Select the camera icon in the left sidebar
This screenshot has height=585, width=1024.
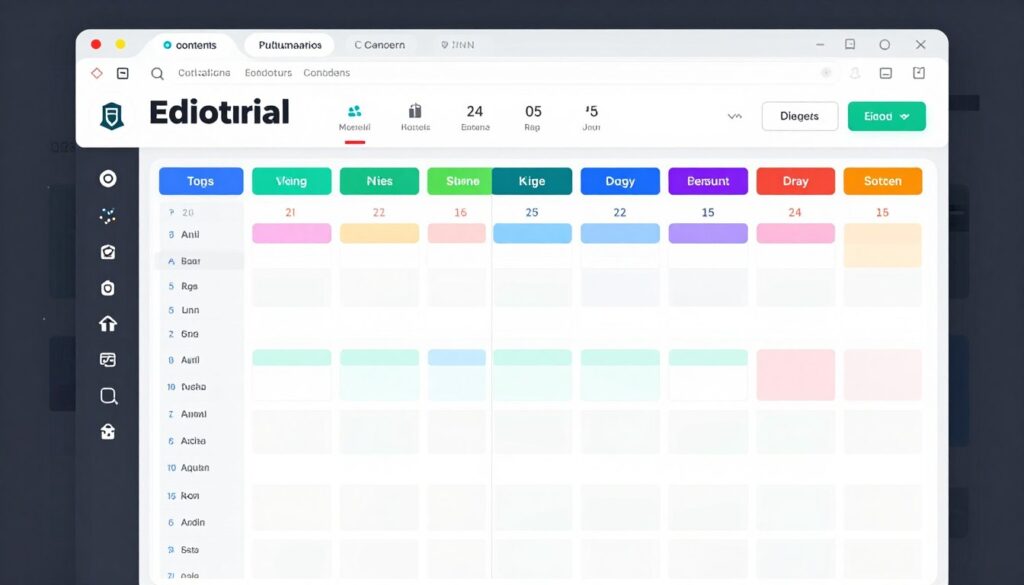(x=108, y=287)
